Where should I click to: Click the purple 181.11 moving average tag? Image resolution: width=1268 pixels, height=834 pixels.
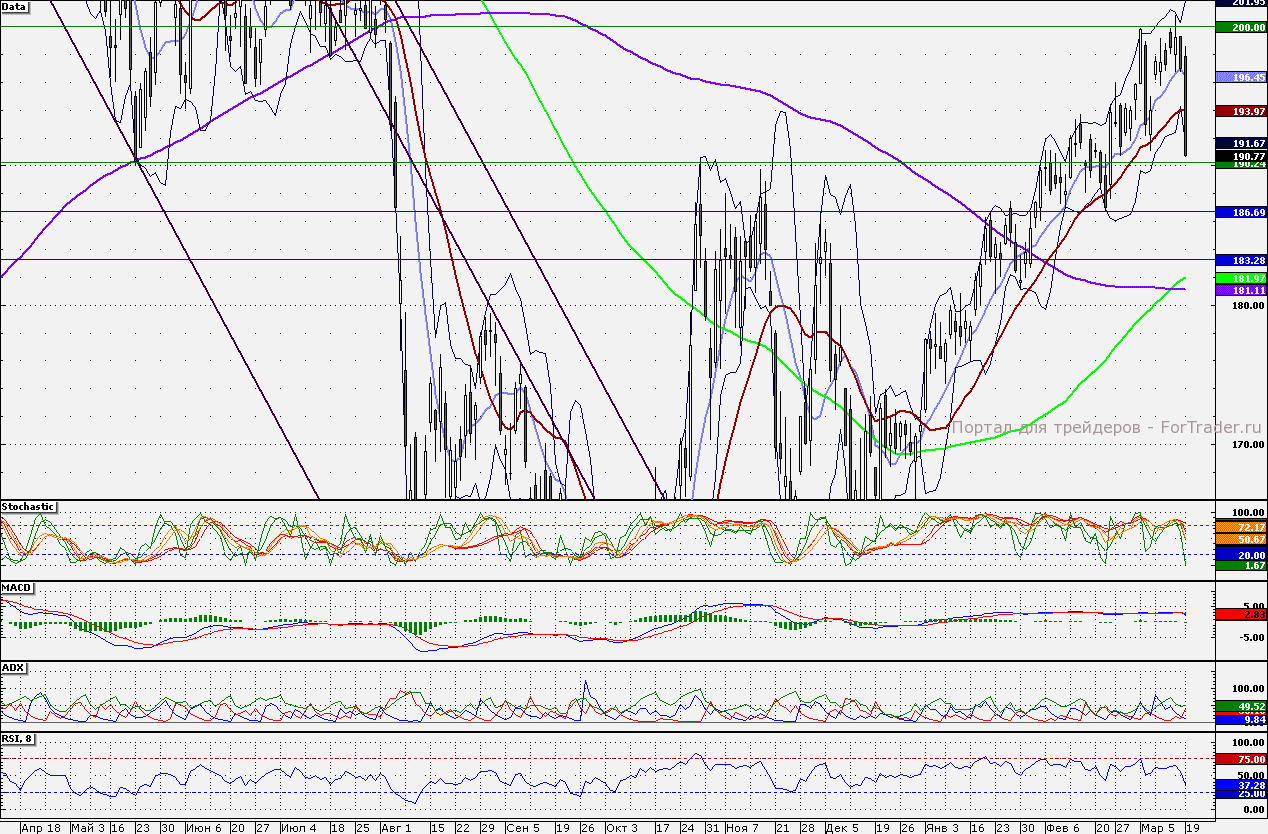point(1240,290)
